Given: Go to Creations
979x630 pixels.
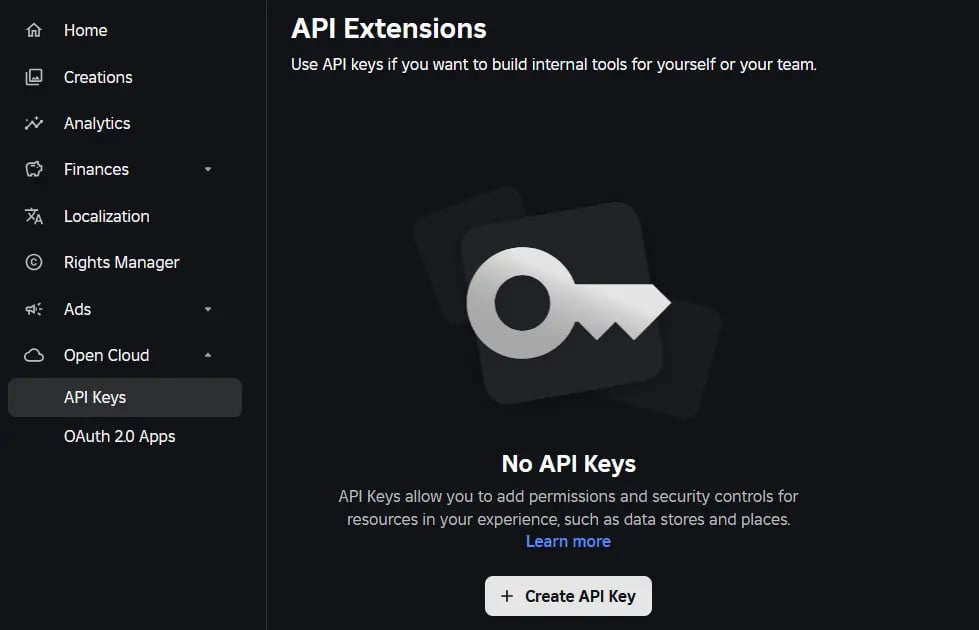Looking at the screenshot, I should (98, 77).
